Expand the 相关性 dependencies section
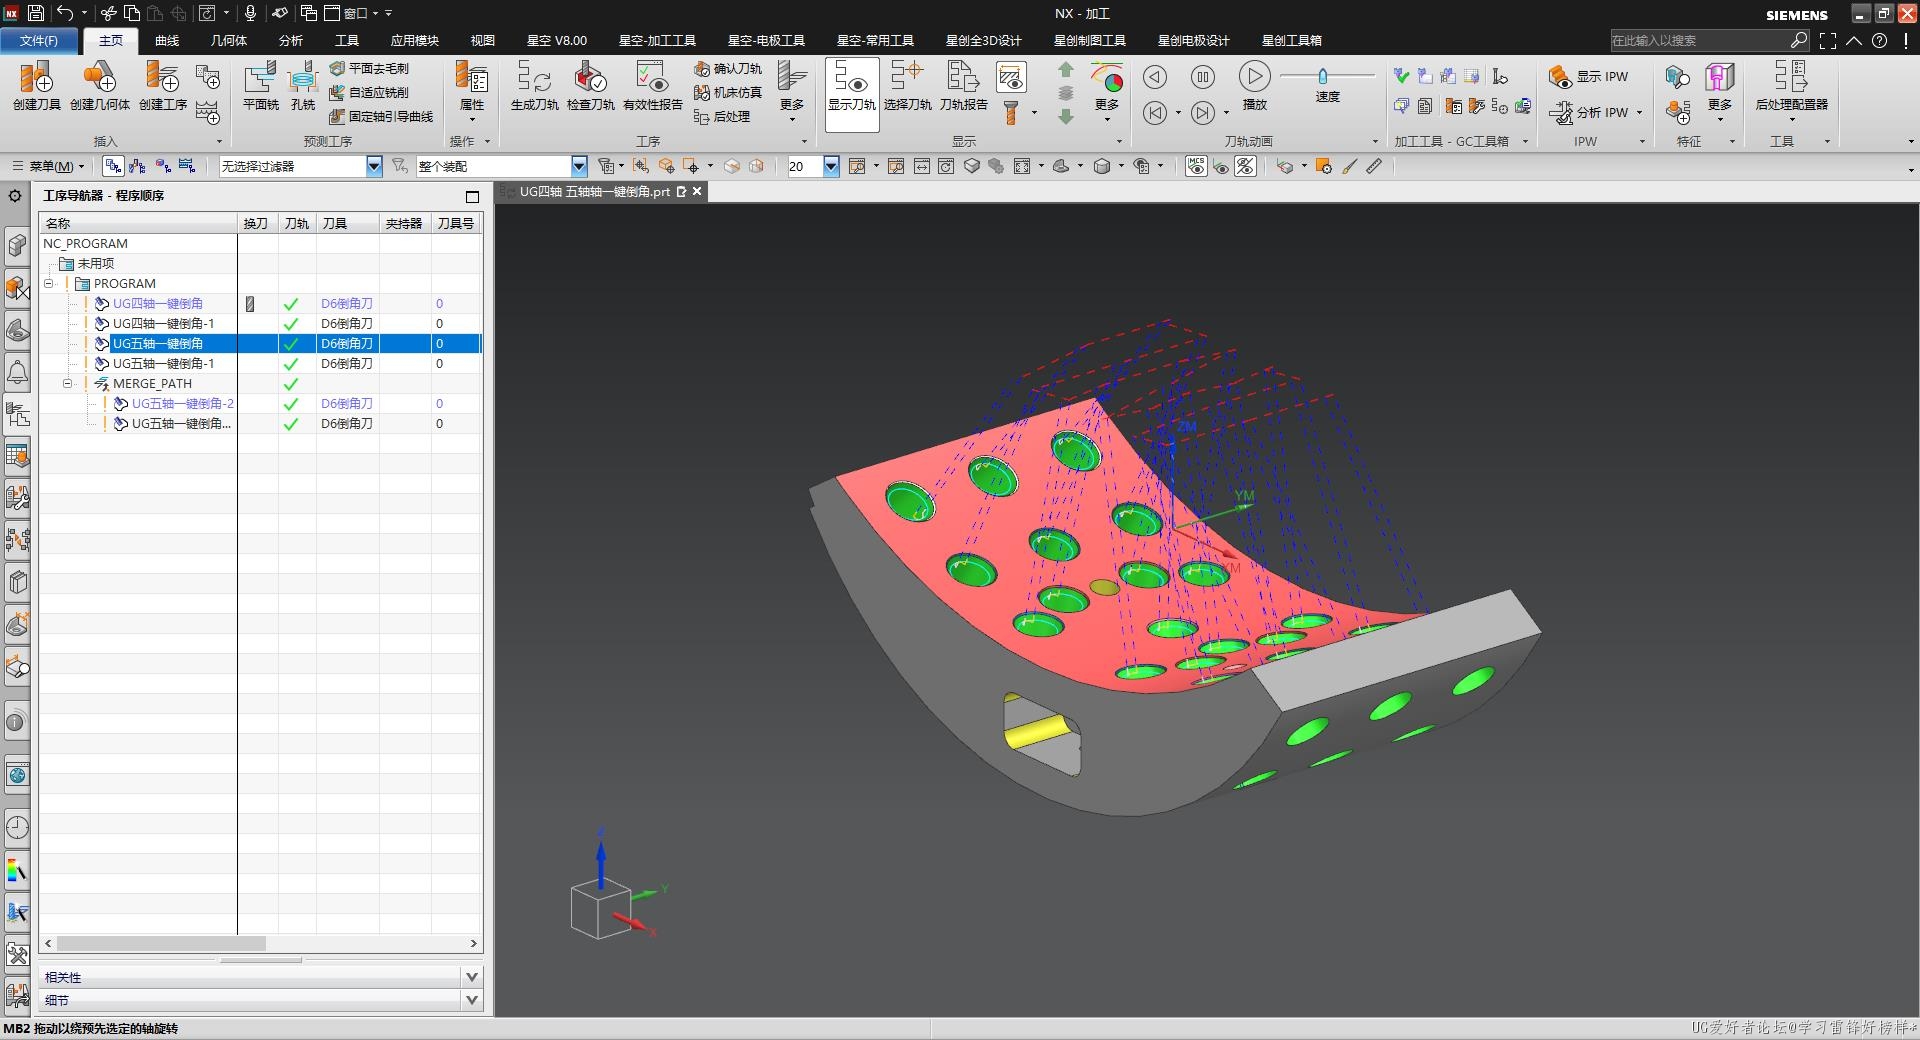This screenshot has height=1040, width=1920. pos(472,977)
